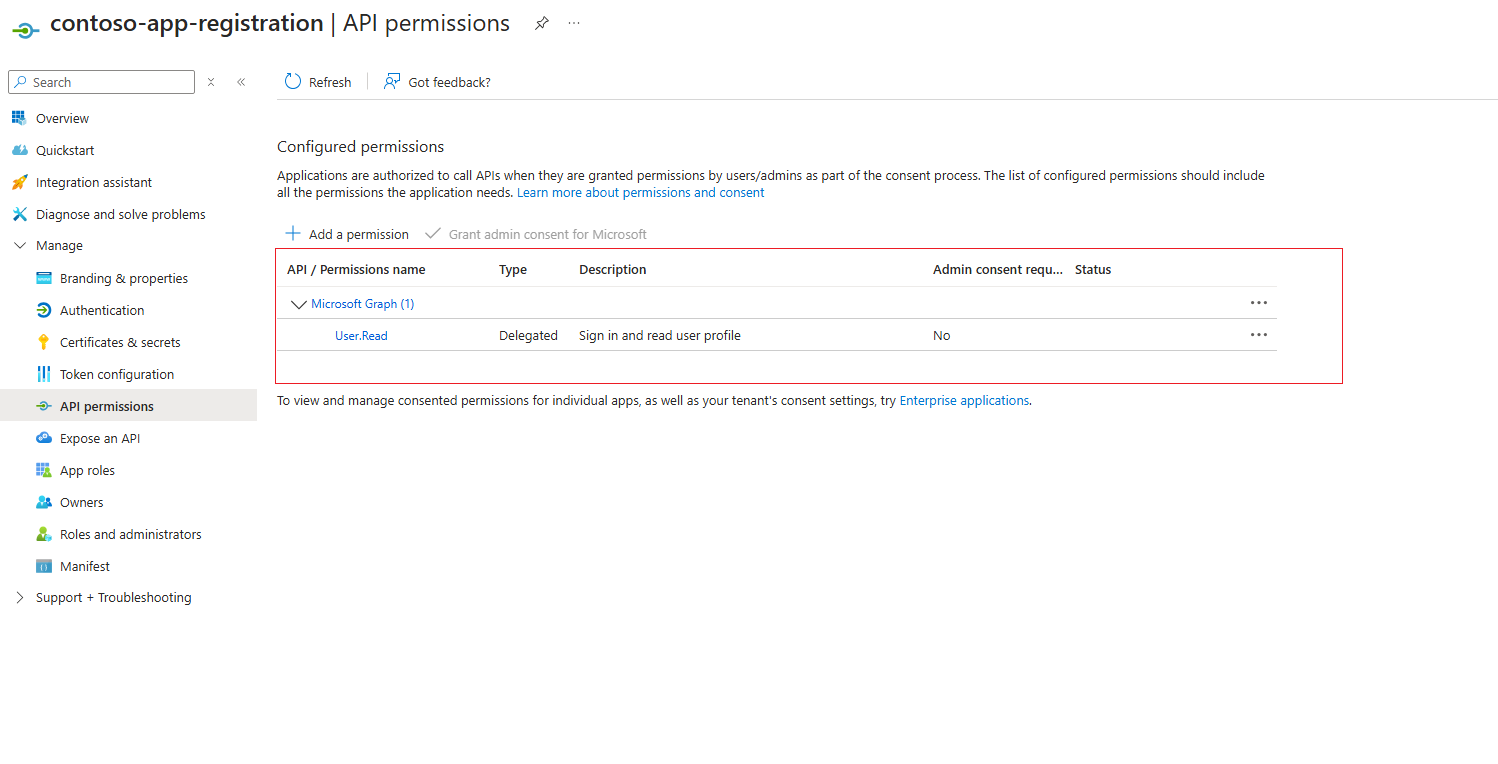Click the Certificates & secrets key icon
The height and width of the screenshot is (764, 1498).
click(43, 342)
